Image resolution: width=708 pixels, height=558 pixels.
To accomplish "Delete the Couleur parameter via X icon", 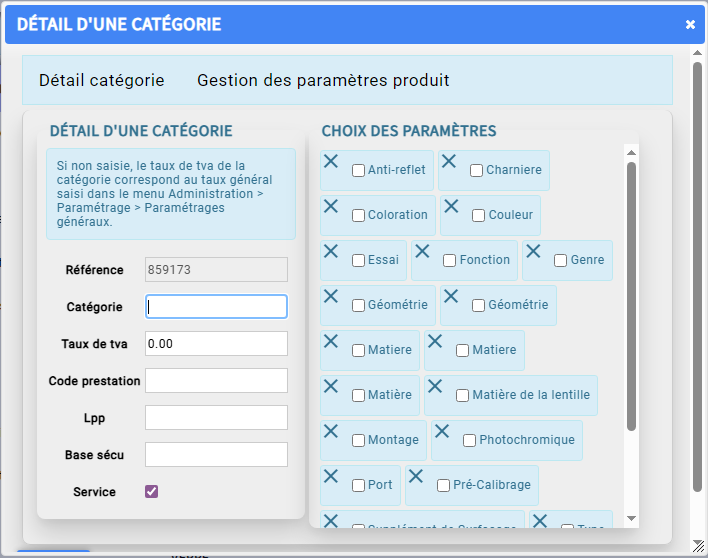I will 451,206.
